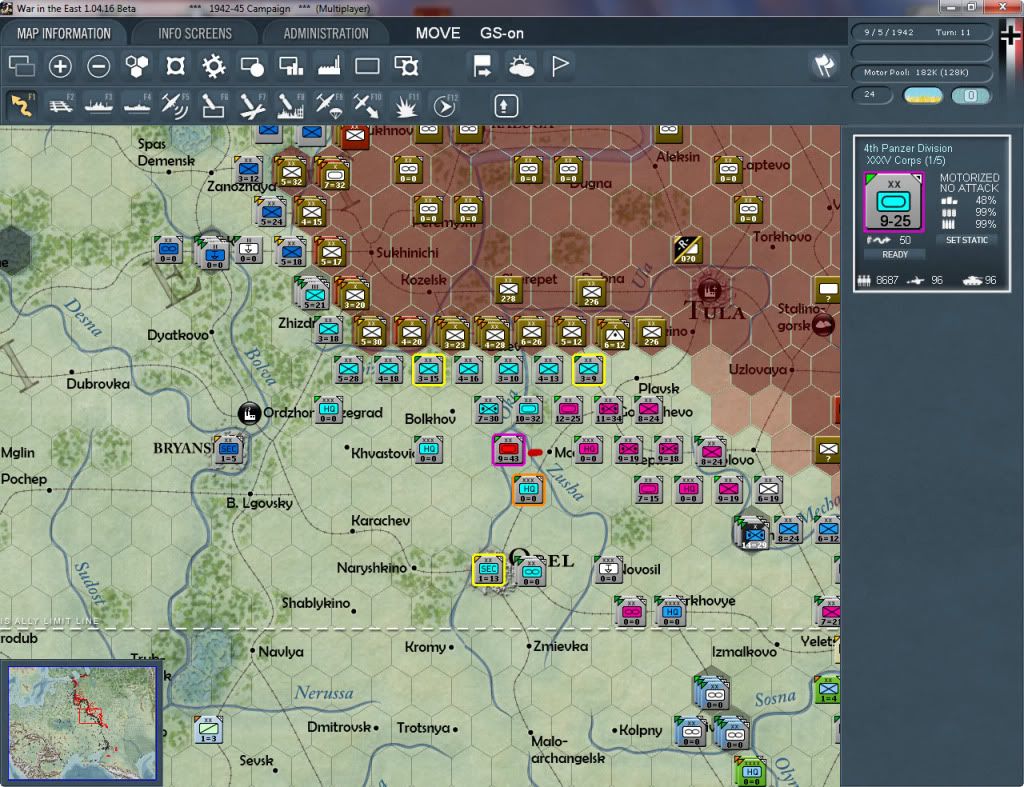Toggle the factory display icon
Image resolution: width=1024 pixels, height=787 pixels.
pos(329,66)
